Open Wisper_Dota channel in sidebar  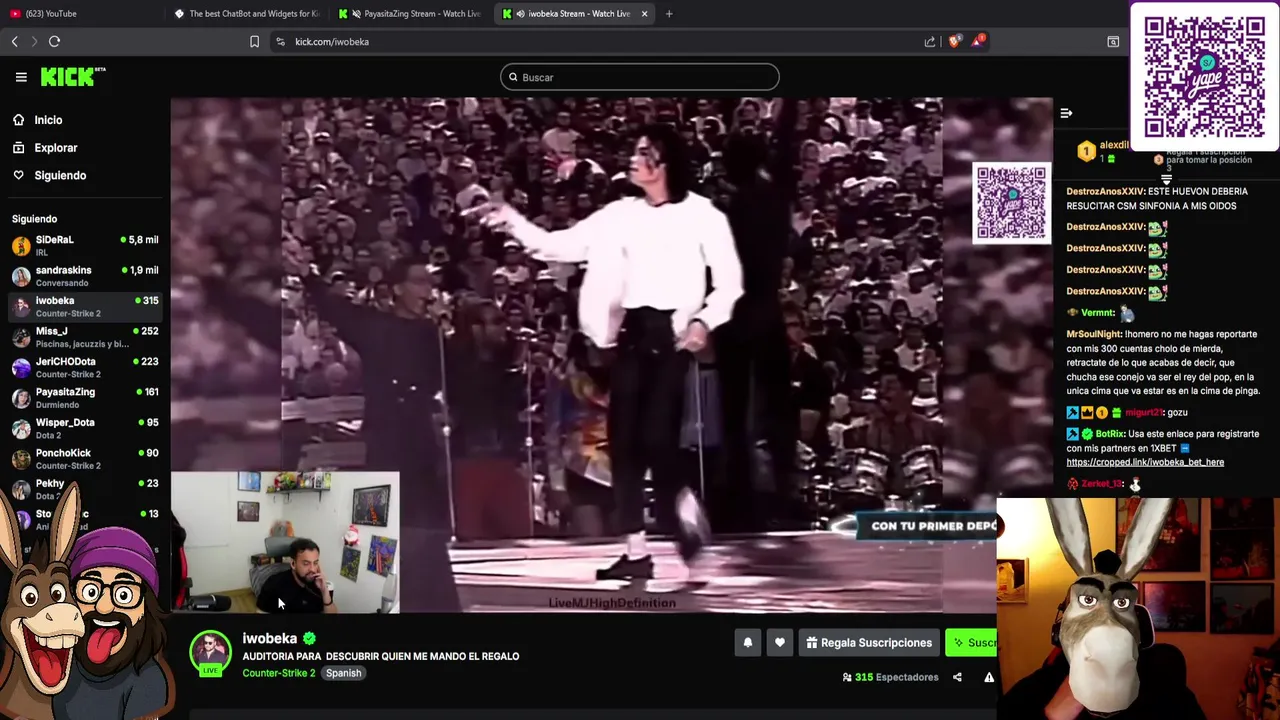click(x=84, y=428)
